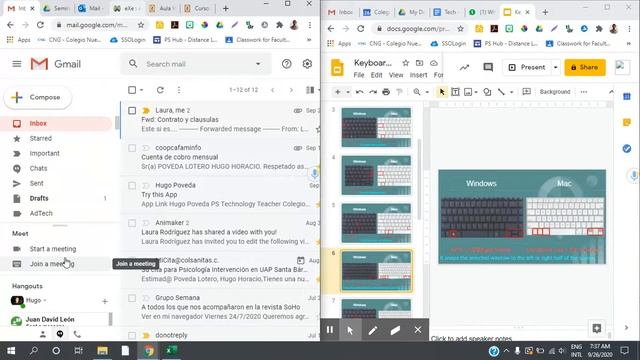Select the shape tool in Slides
640x360 pixels.
click(487, 92)
